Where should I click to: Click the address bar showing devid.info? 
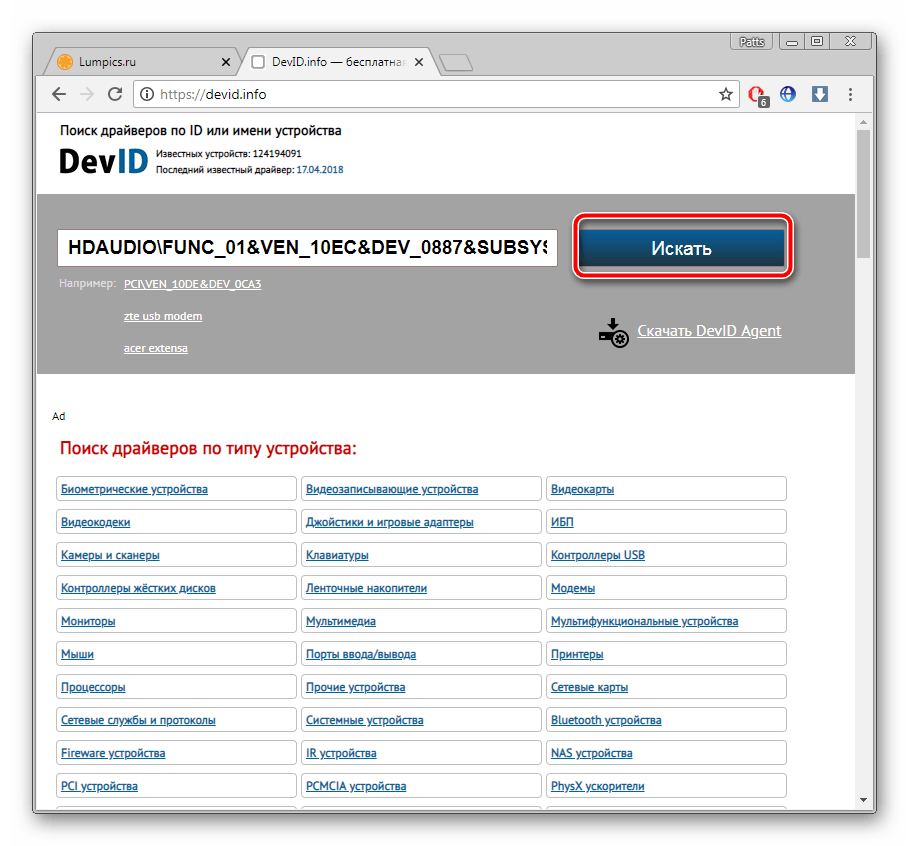pos(430,94)
